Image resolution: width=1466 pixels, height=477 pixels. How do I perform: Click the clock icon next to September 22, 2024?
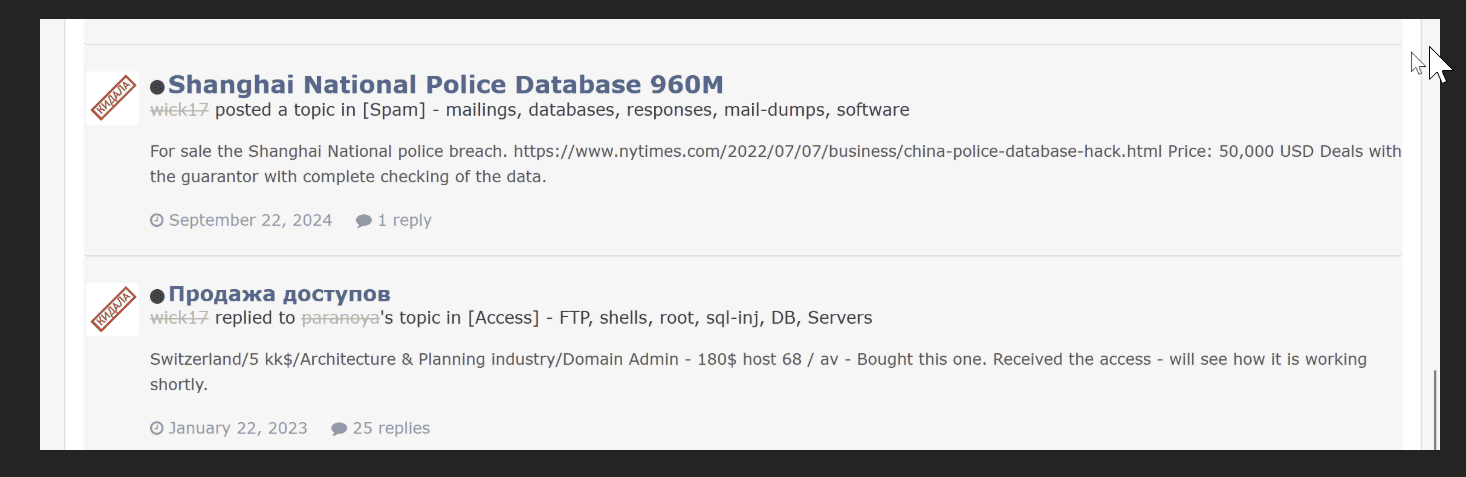(157, 220)
